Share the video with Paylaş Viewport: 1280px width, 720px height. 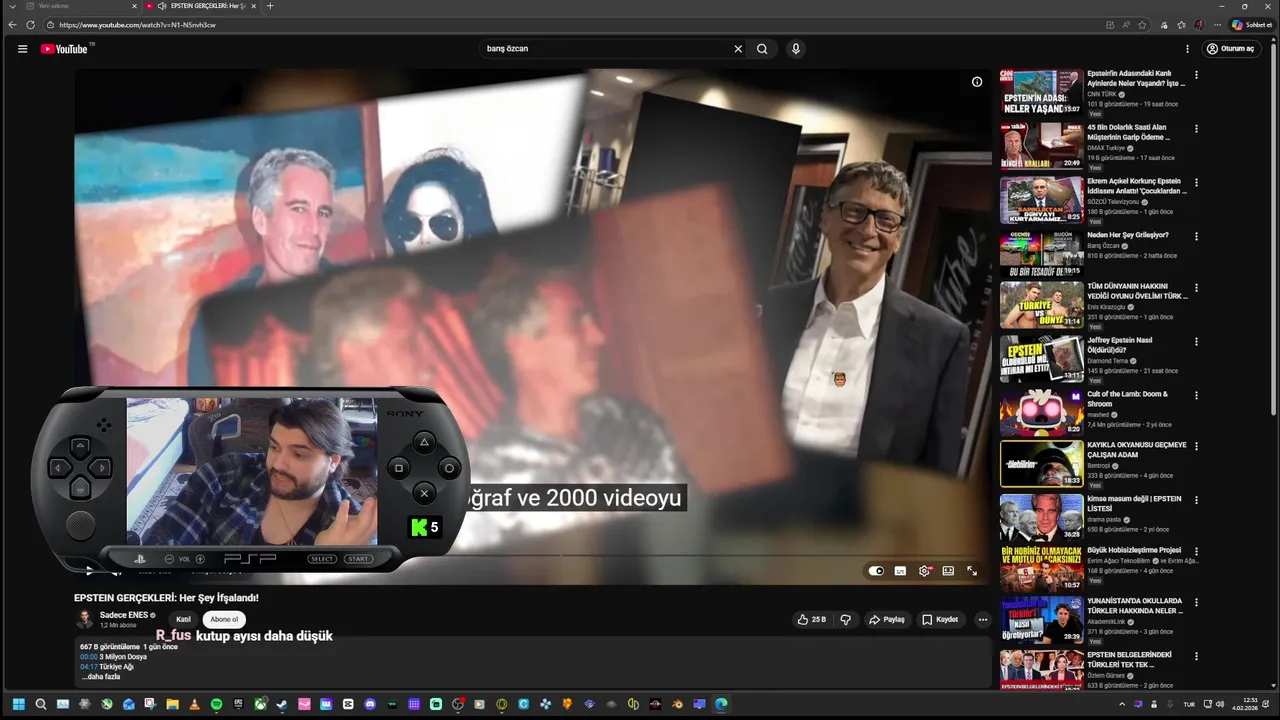pos(887,620)
